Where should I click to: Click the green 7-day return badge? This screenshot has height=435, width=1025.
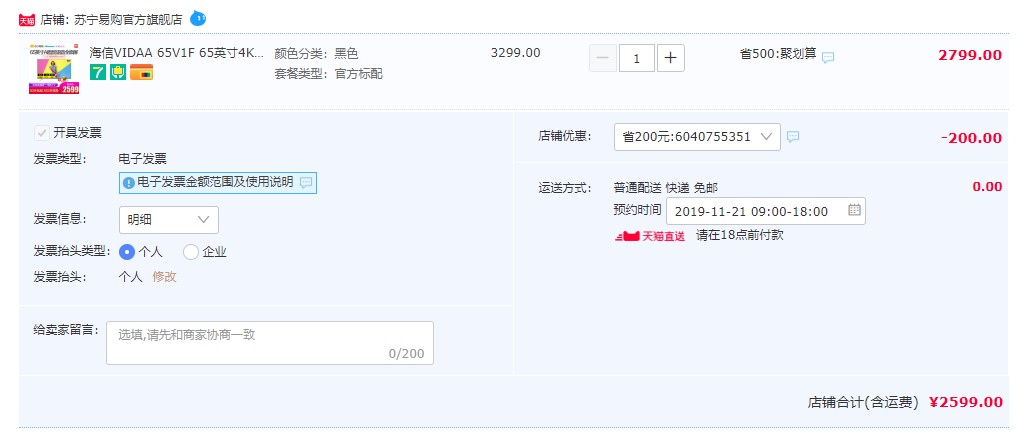tap(97, 73)
